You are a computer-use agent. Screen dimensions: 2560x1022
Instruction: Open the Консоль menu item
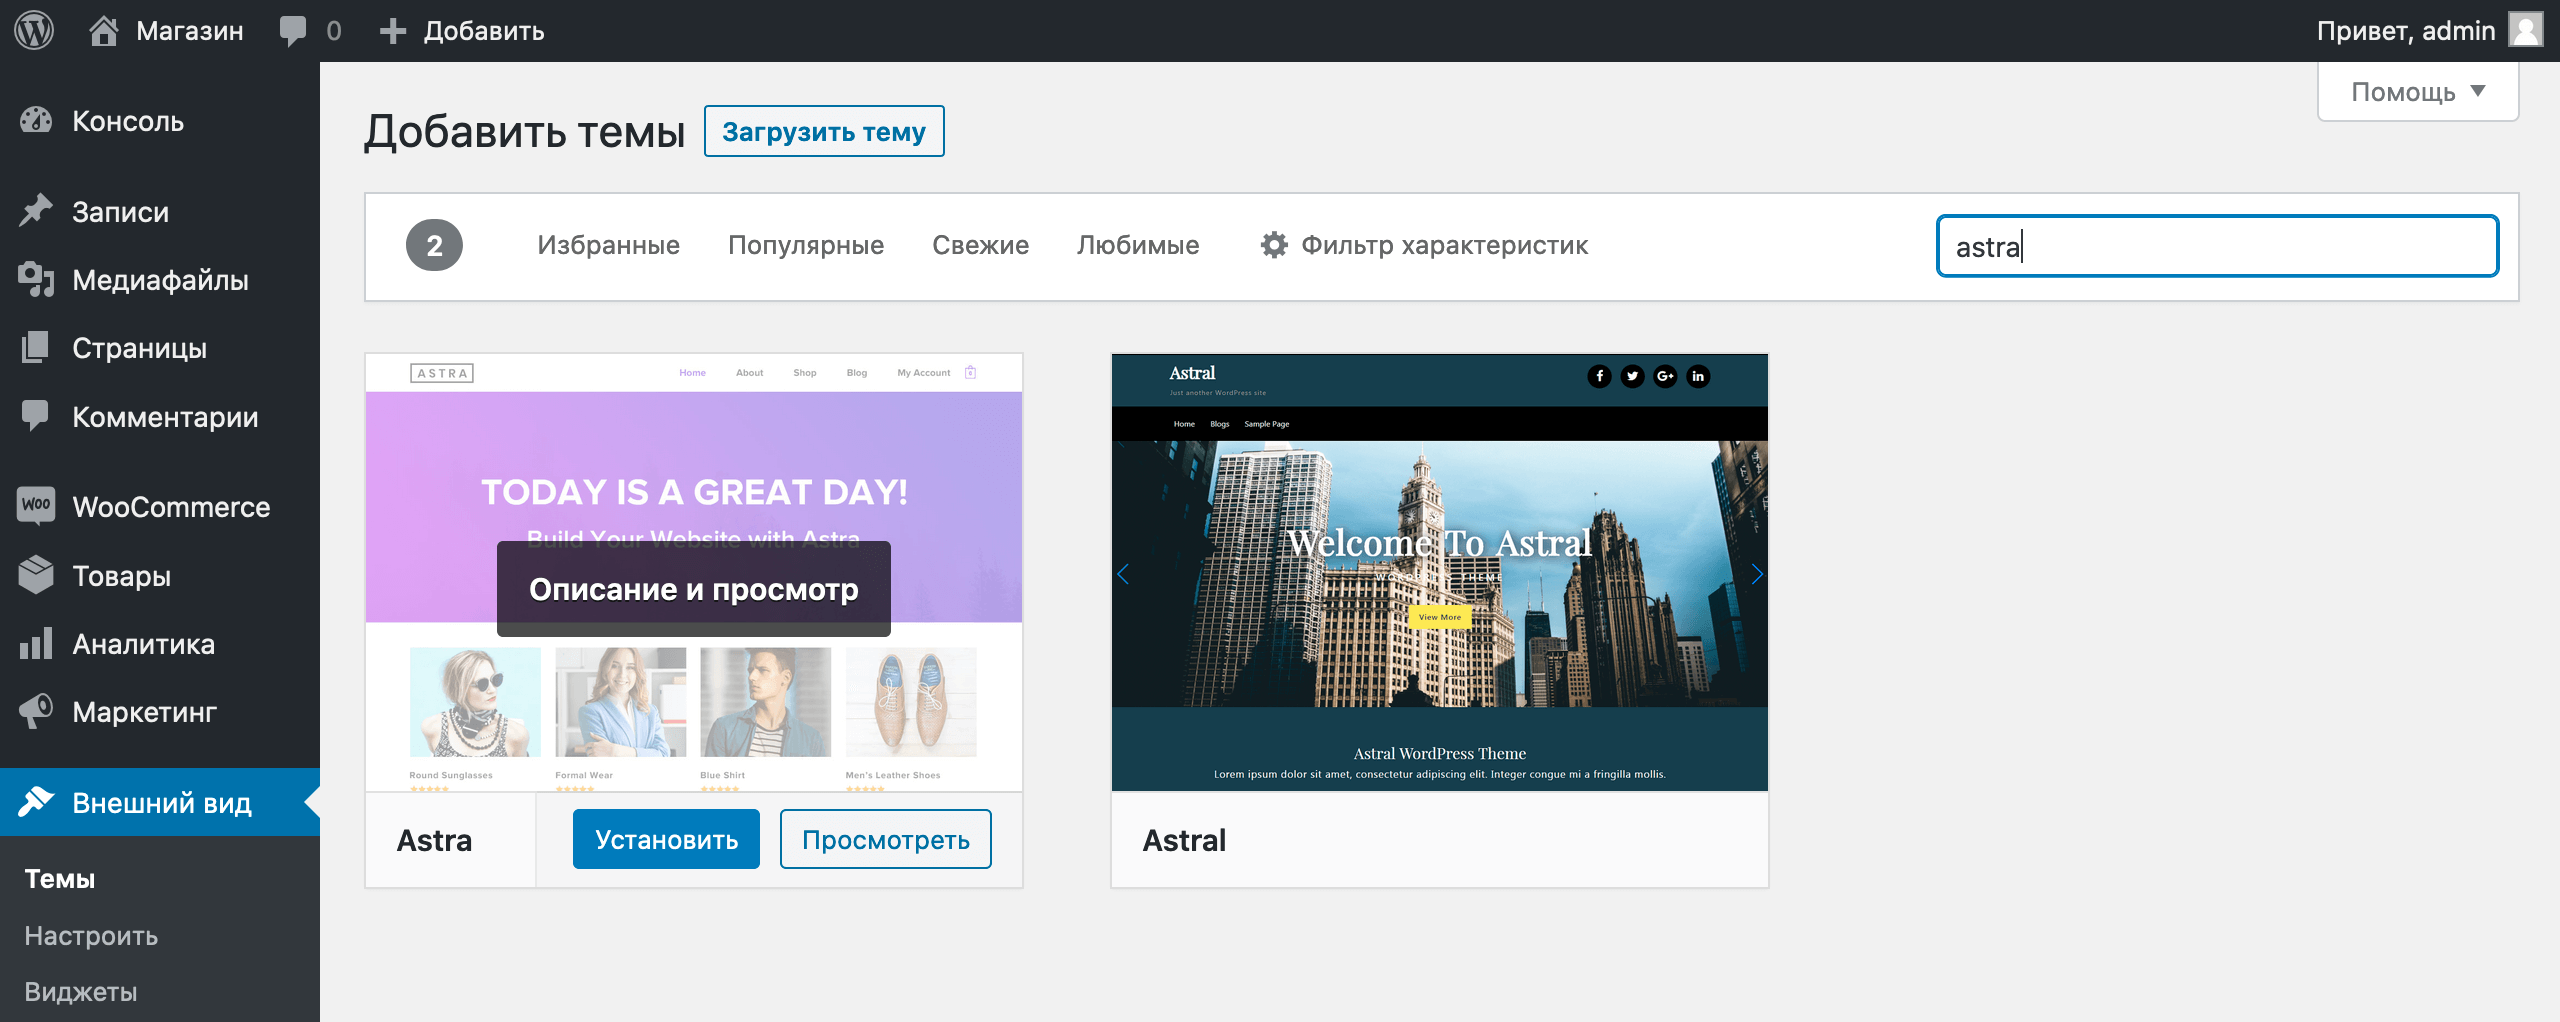(160, 121)
